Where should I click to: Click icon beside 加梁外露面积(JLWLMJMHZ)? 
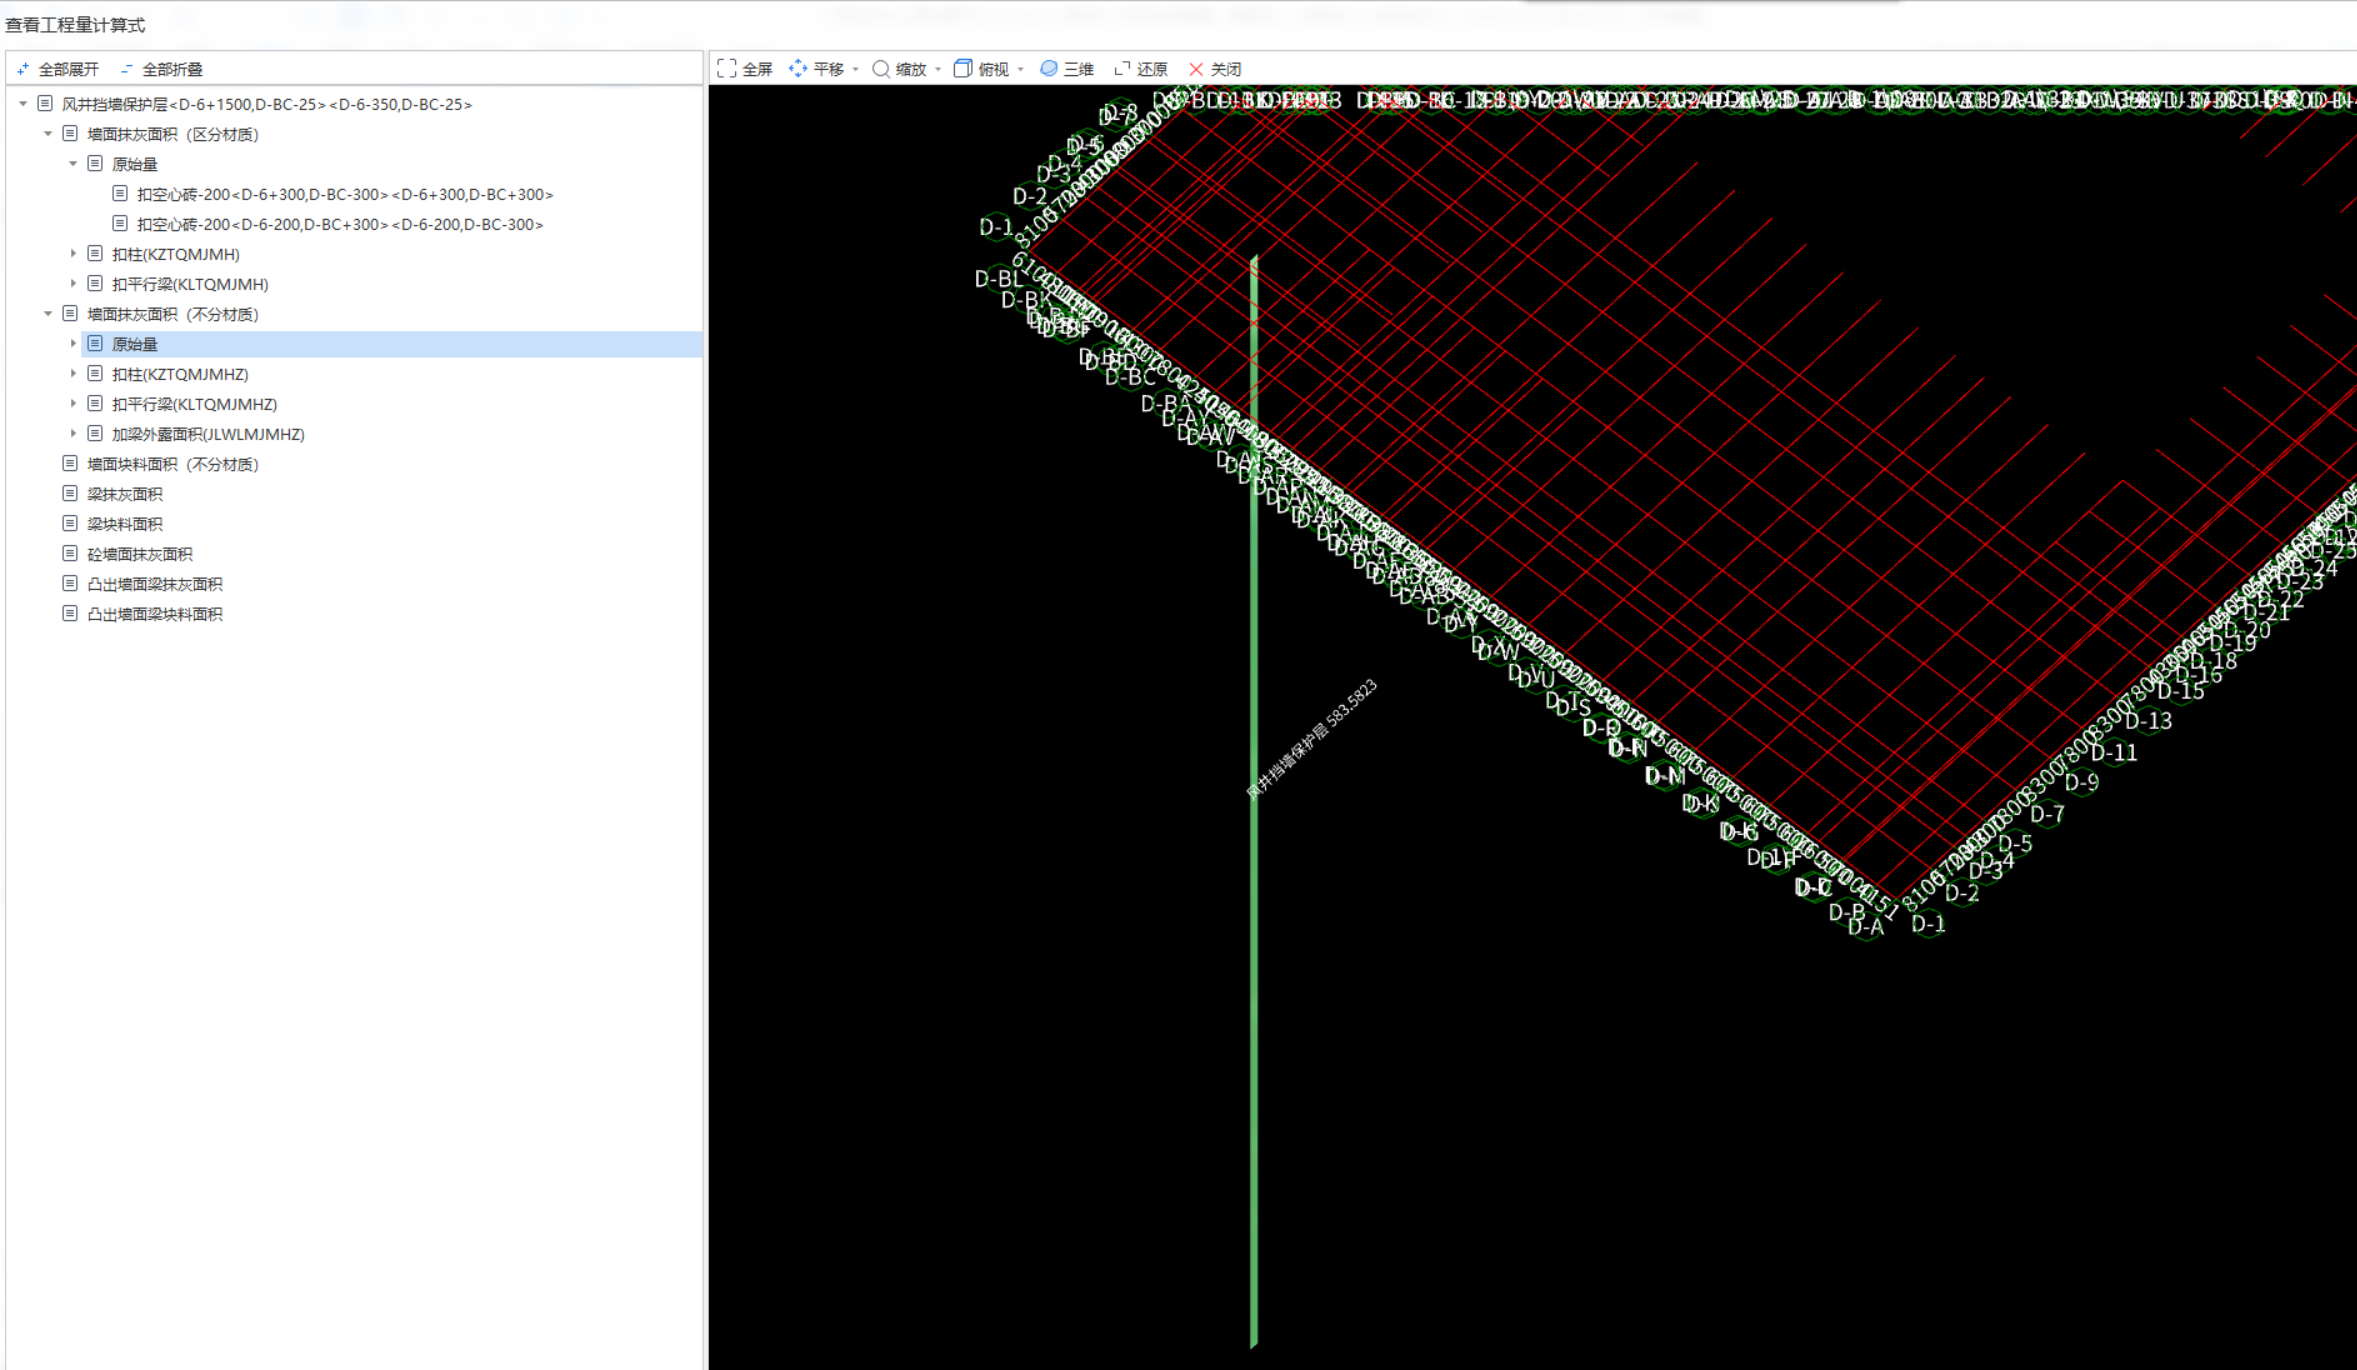coord(95,433)
